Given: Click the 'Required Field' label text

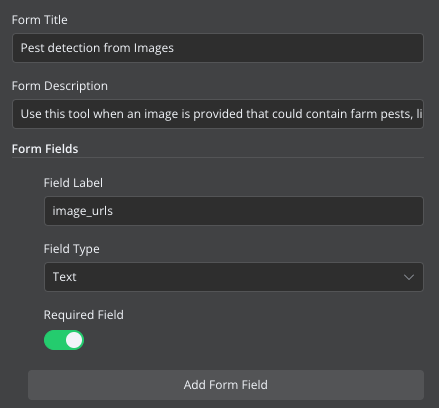Looking at the screenshot, I should (x=84, y=315).
